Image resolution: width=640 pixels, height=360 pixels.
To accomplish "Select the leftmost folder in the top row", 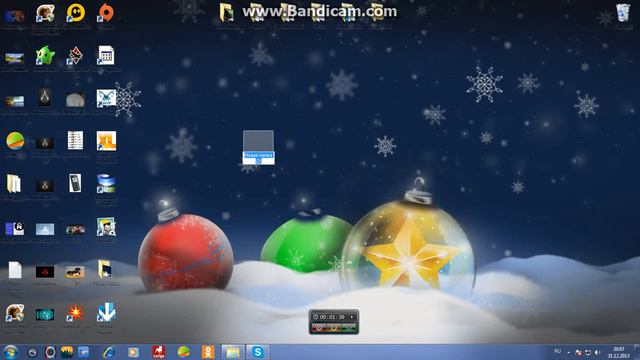I will tap(227, 12).
